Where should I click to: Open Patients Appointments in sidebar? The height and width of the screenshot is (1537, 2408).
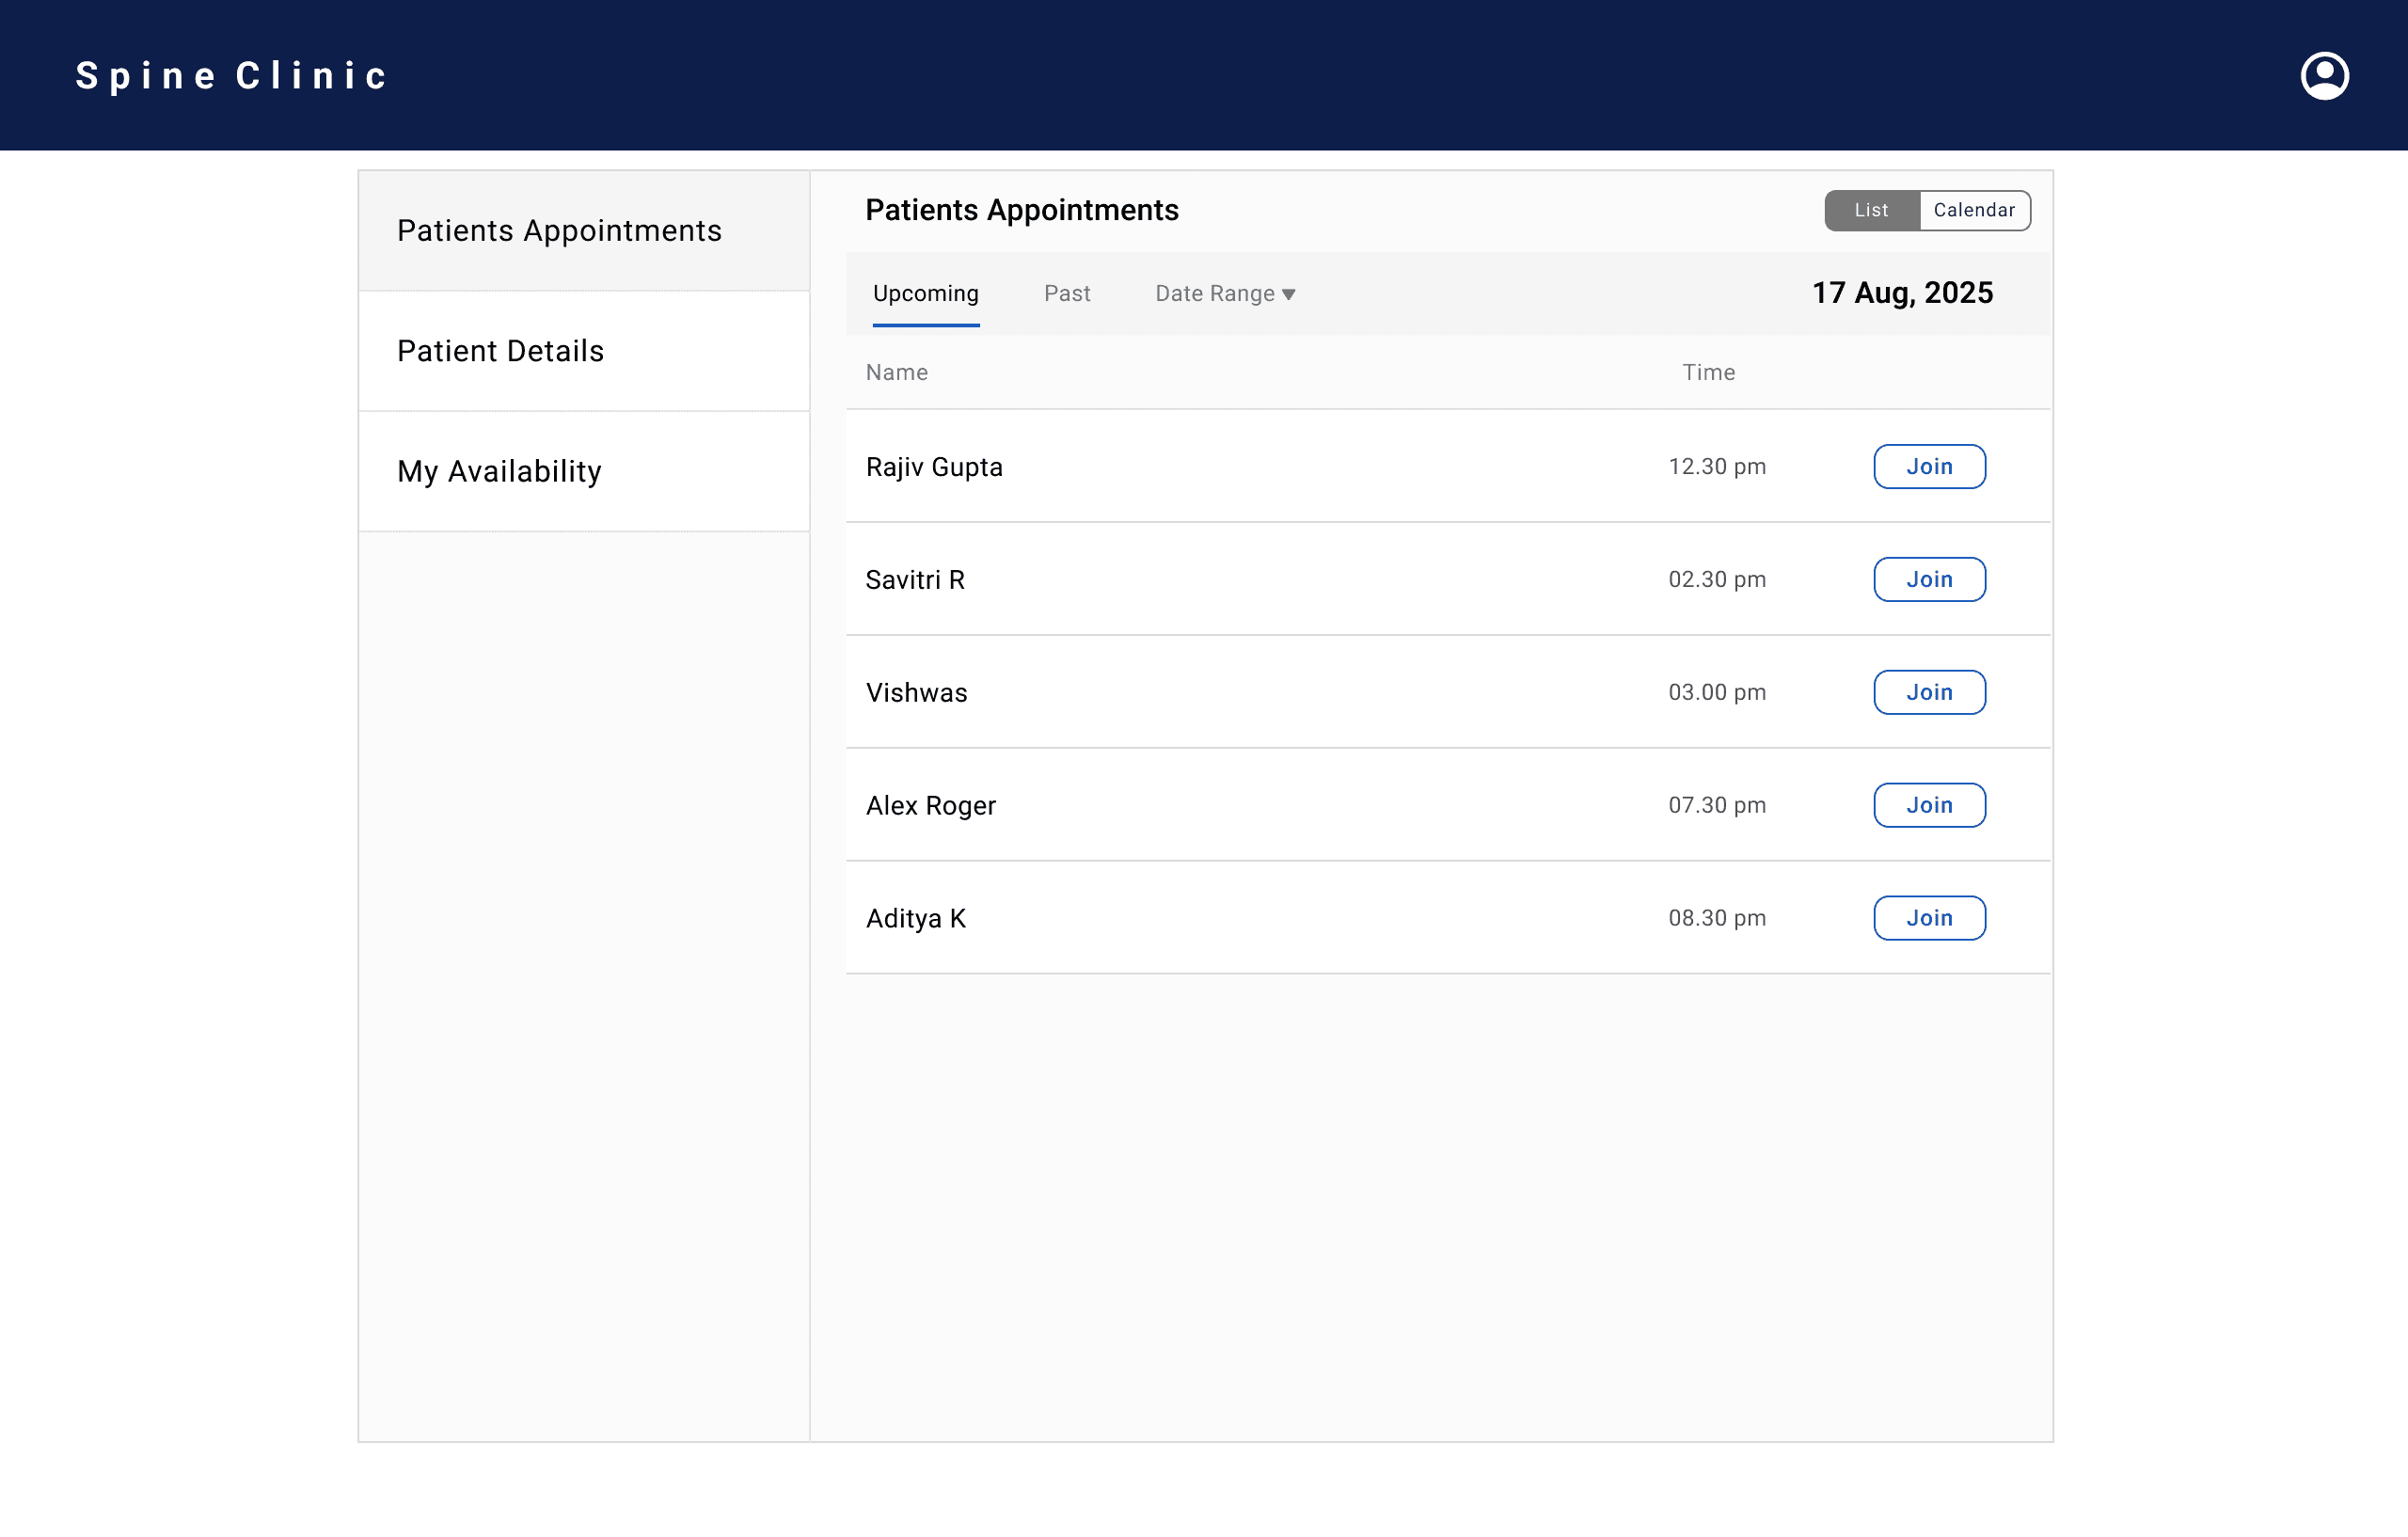coord(559,231)
